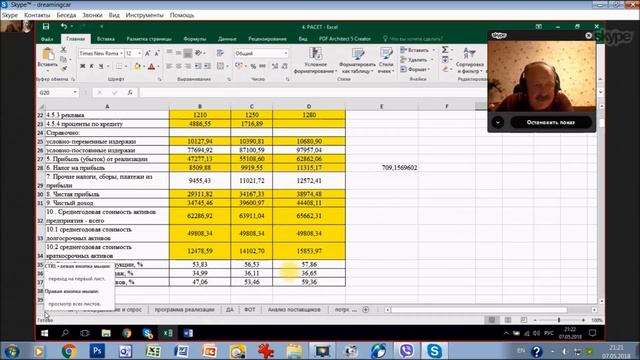Open Стили ячеек gallery
Image resolution: width=640 pixels, height=360 pixels.
tap(386, 60)
